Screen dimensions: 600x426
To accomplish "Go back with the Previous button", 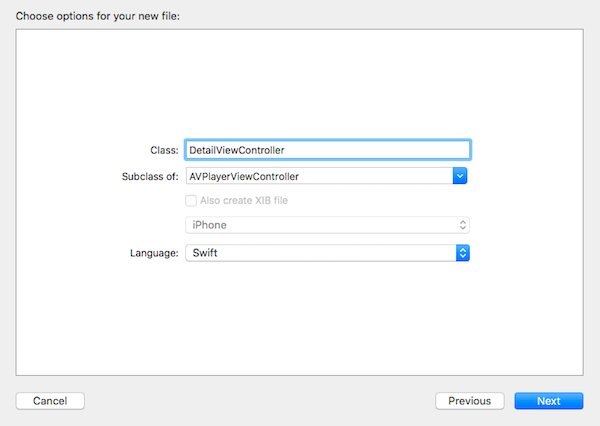I will pos(470,401).
